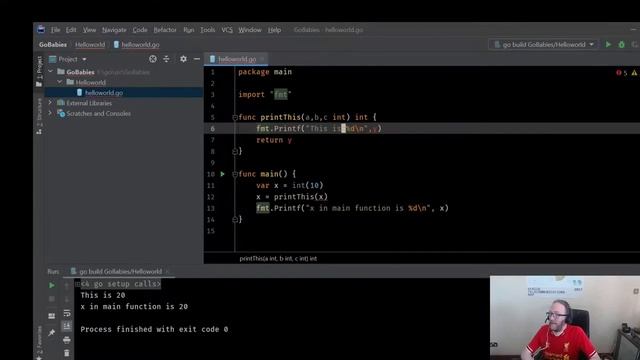
Task: Click the webcam video overlay thumbnail
Action: pyautogui.click(x=565, y=318)
